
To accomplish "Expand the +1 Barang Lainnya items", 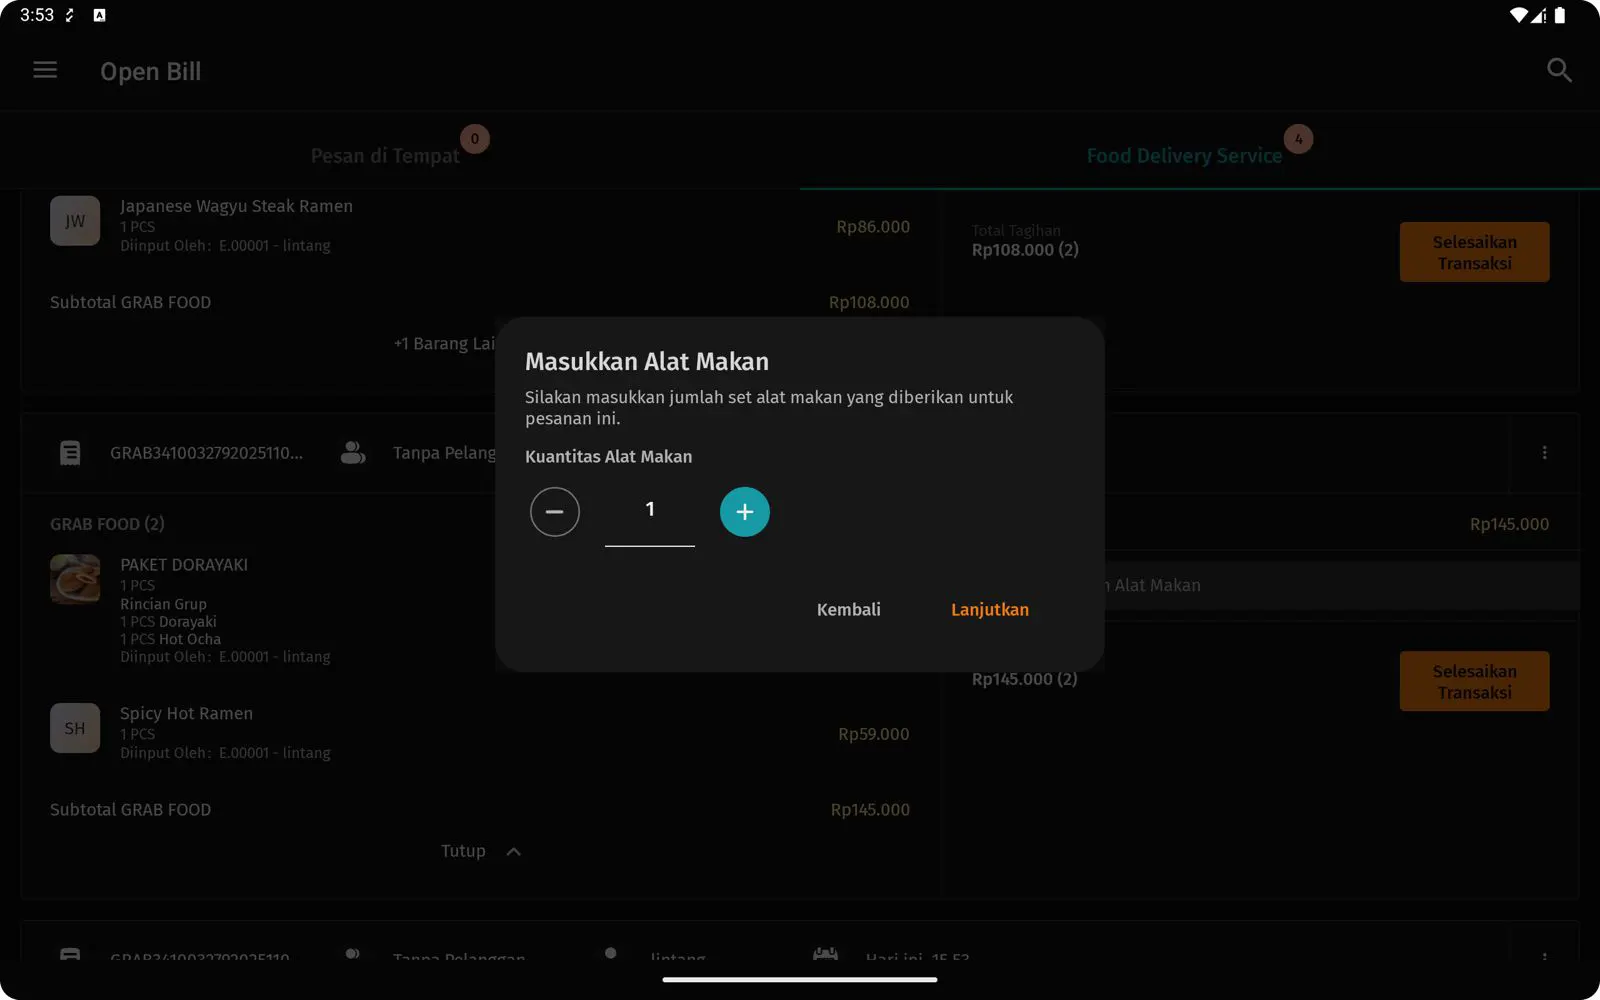I will point(444,344).
